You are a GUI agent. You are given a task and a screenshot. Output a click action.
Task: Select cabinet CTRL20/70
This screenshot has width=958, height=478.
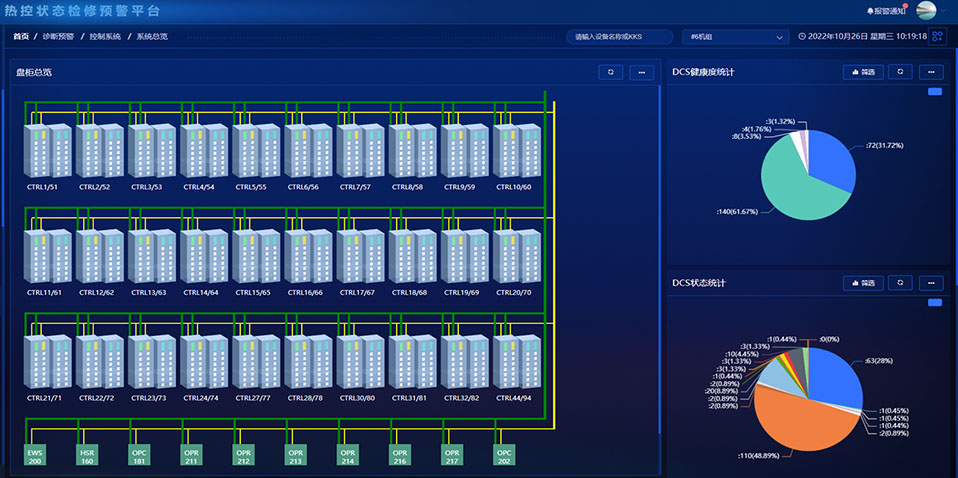(x=516, y=257)
